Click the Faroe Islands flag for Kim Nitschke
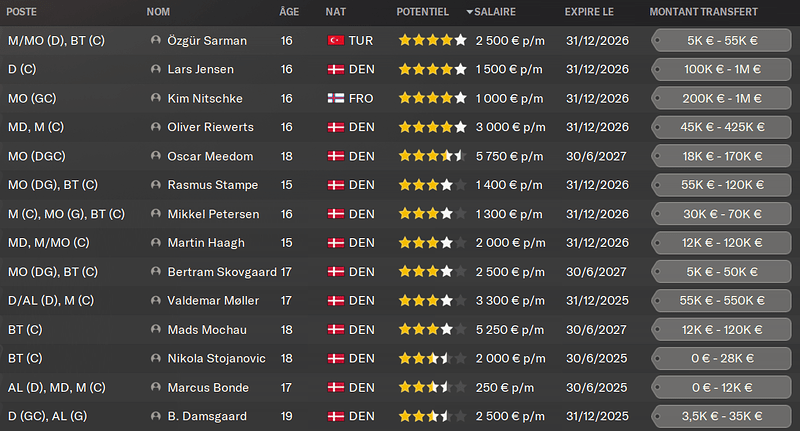 pyautogui.click(x=336, y=98)
